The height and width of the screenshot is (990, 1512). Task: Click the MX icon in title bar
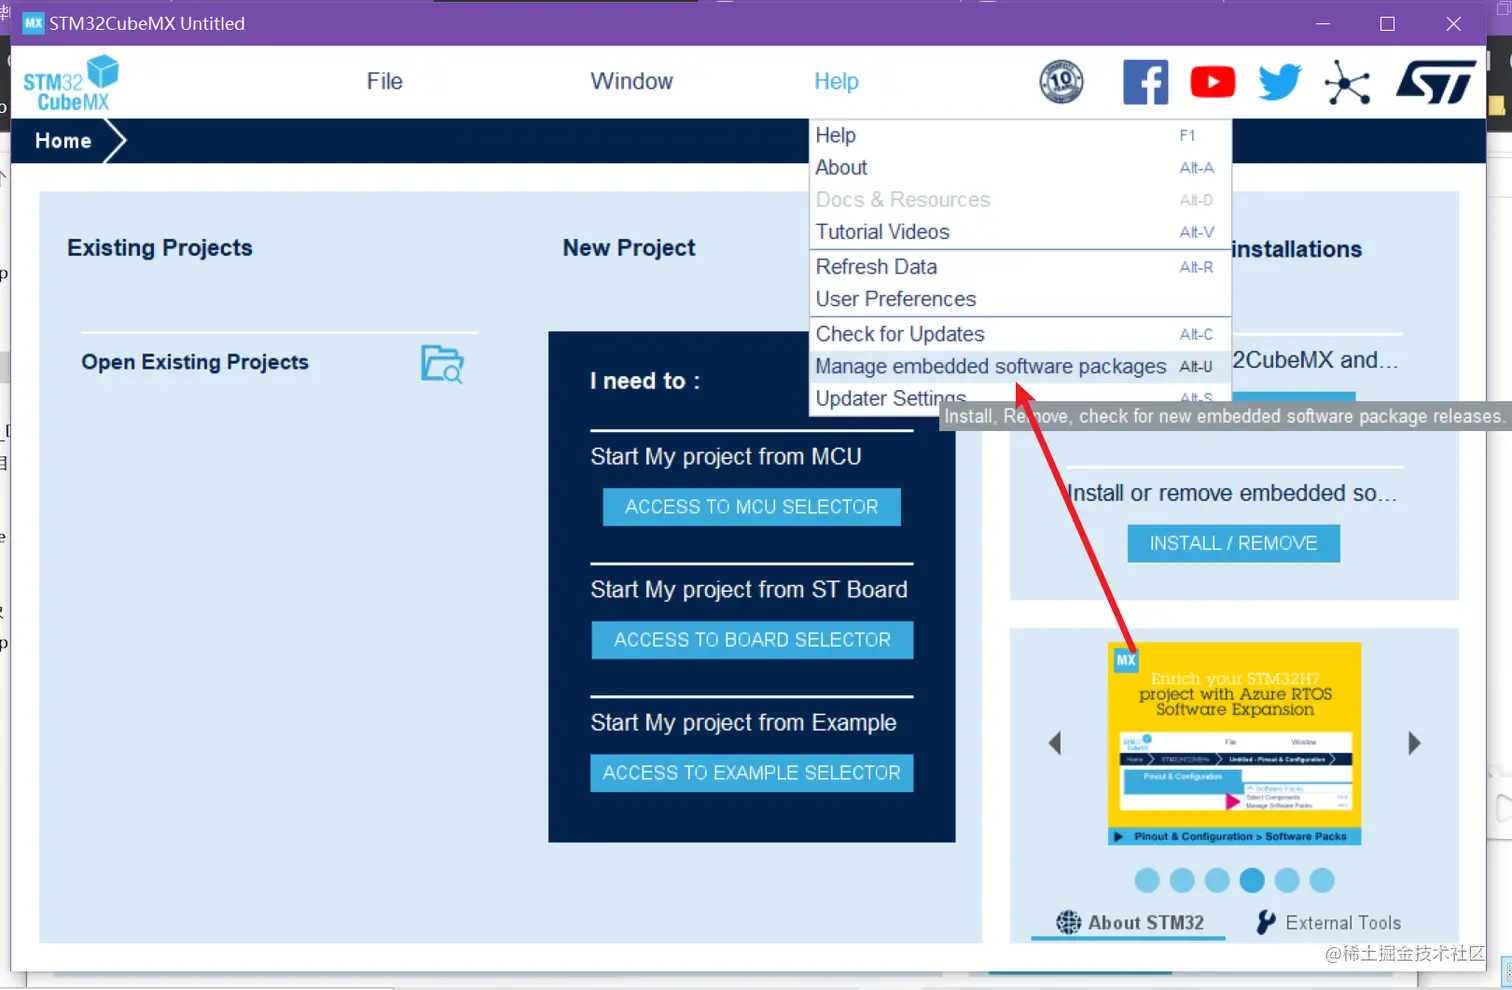point(33,23)
